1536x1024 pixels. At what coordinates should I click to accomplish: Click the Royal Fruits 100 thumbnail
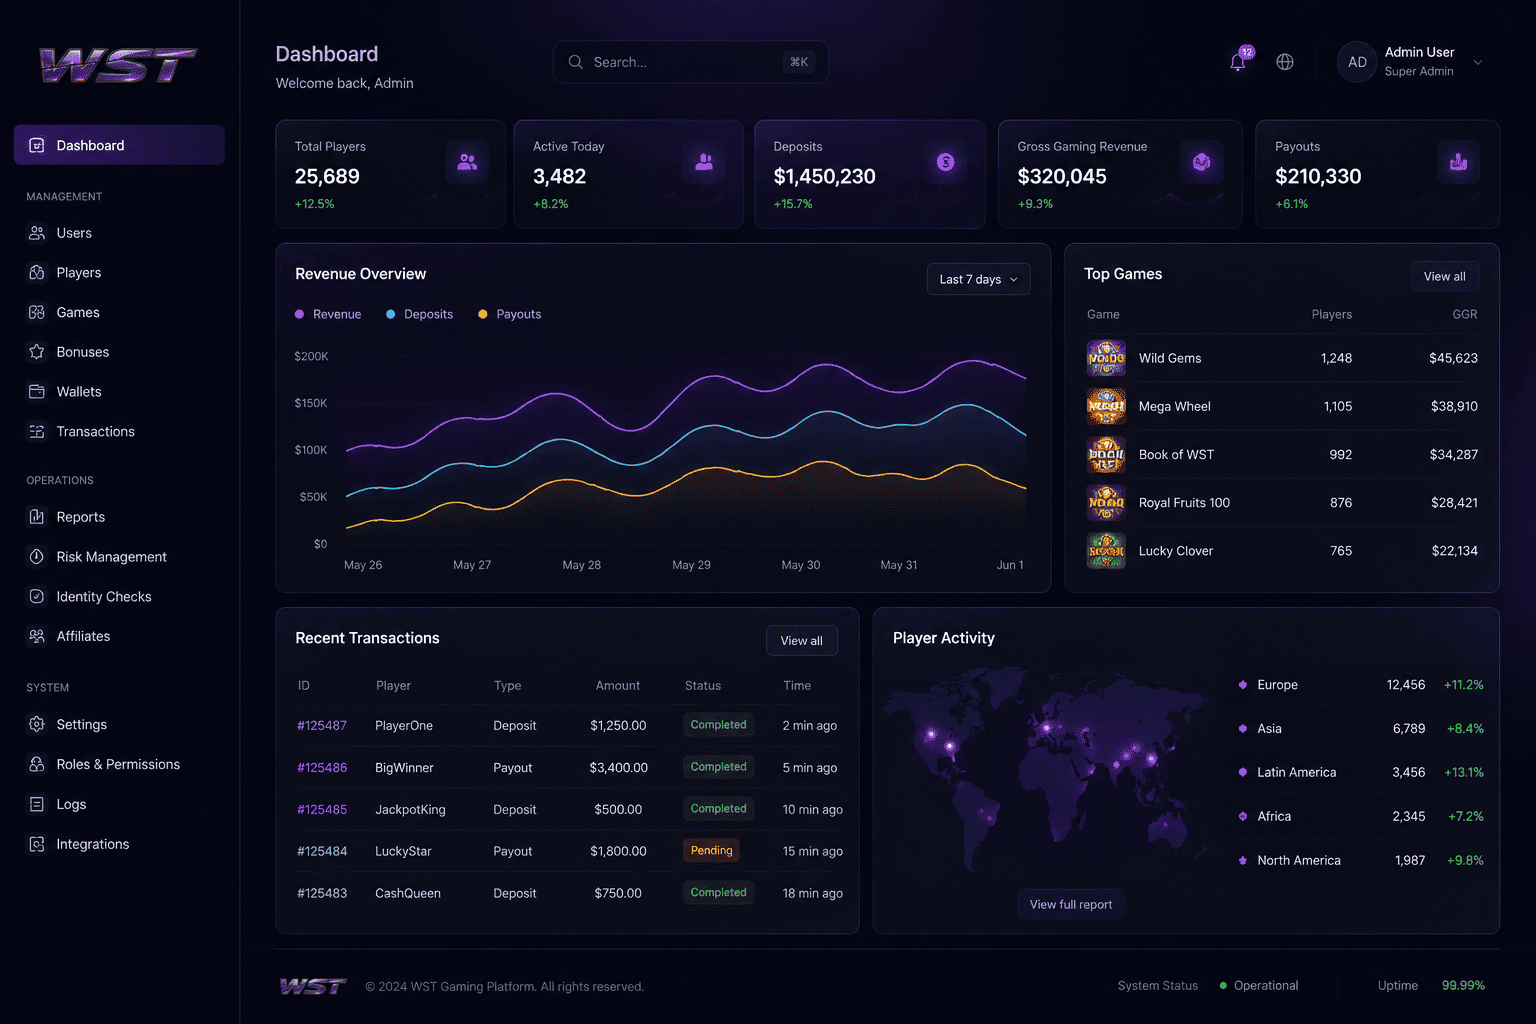coord(1106,502)
